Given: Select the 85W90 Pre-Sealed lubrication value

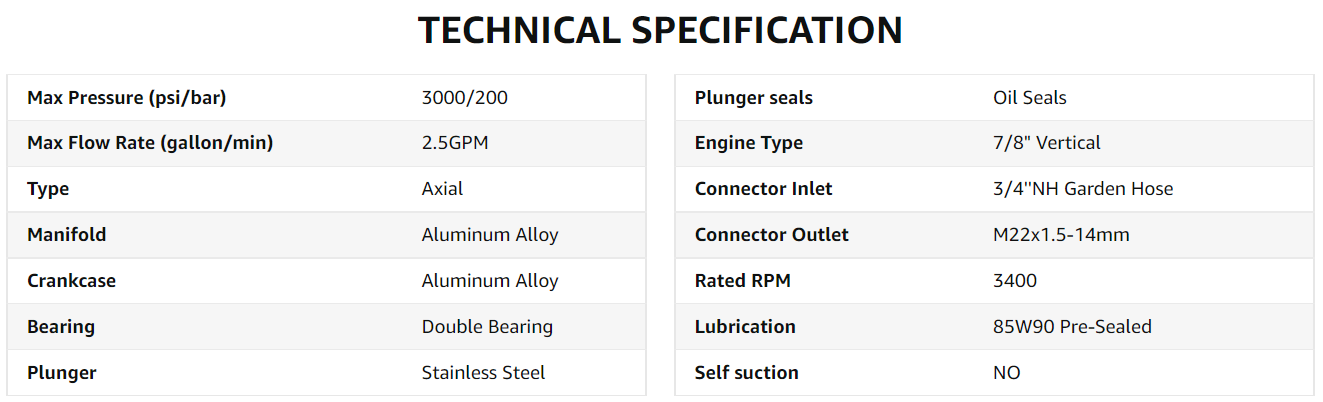Looking at the screenshot, I should 1072,327.
